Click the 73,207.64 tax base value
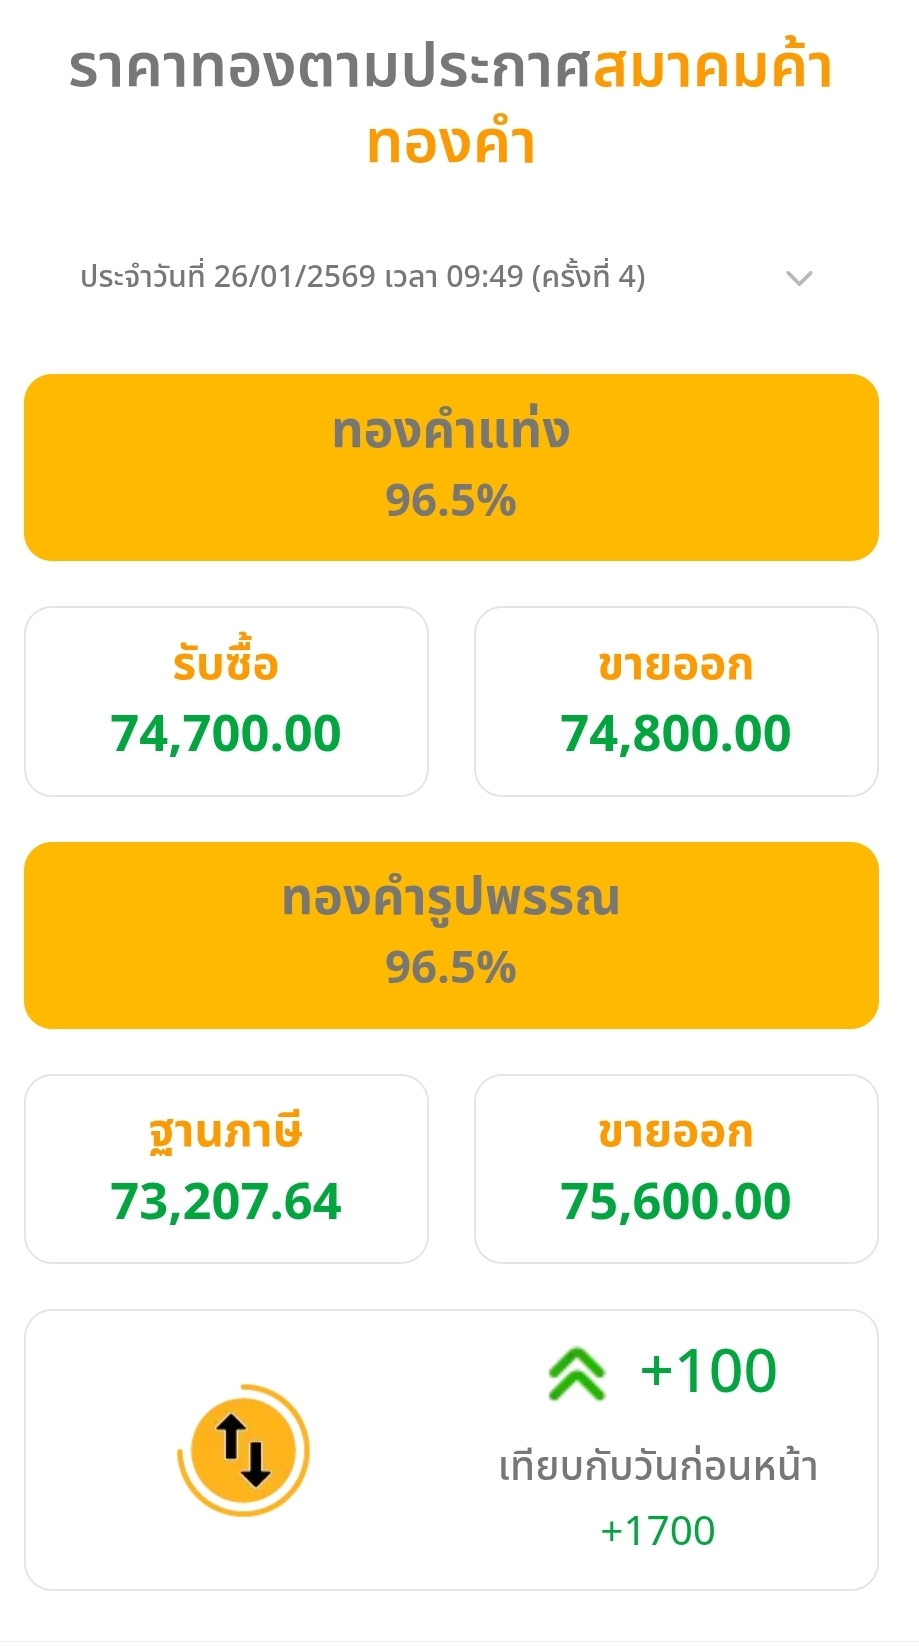 point(226,1202)
